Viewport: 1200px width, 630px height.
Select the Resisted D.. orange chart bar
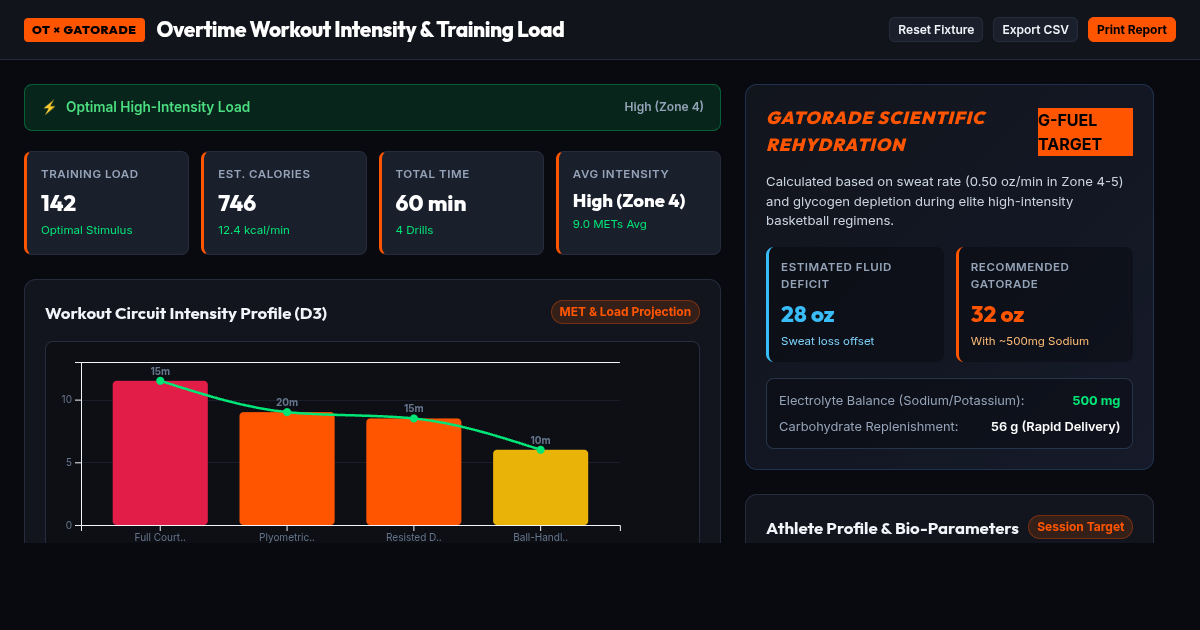click(x=414, y=472)
